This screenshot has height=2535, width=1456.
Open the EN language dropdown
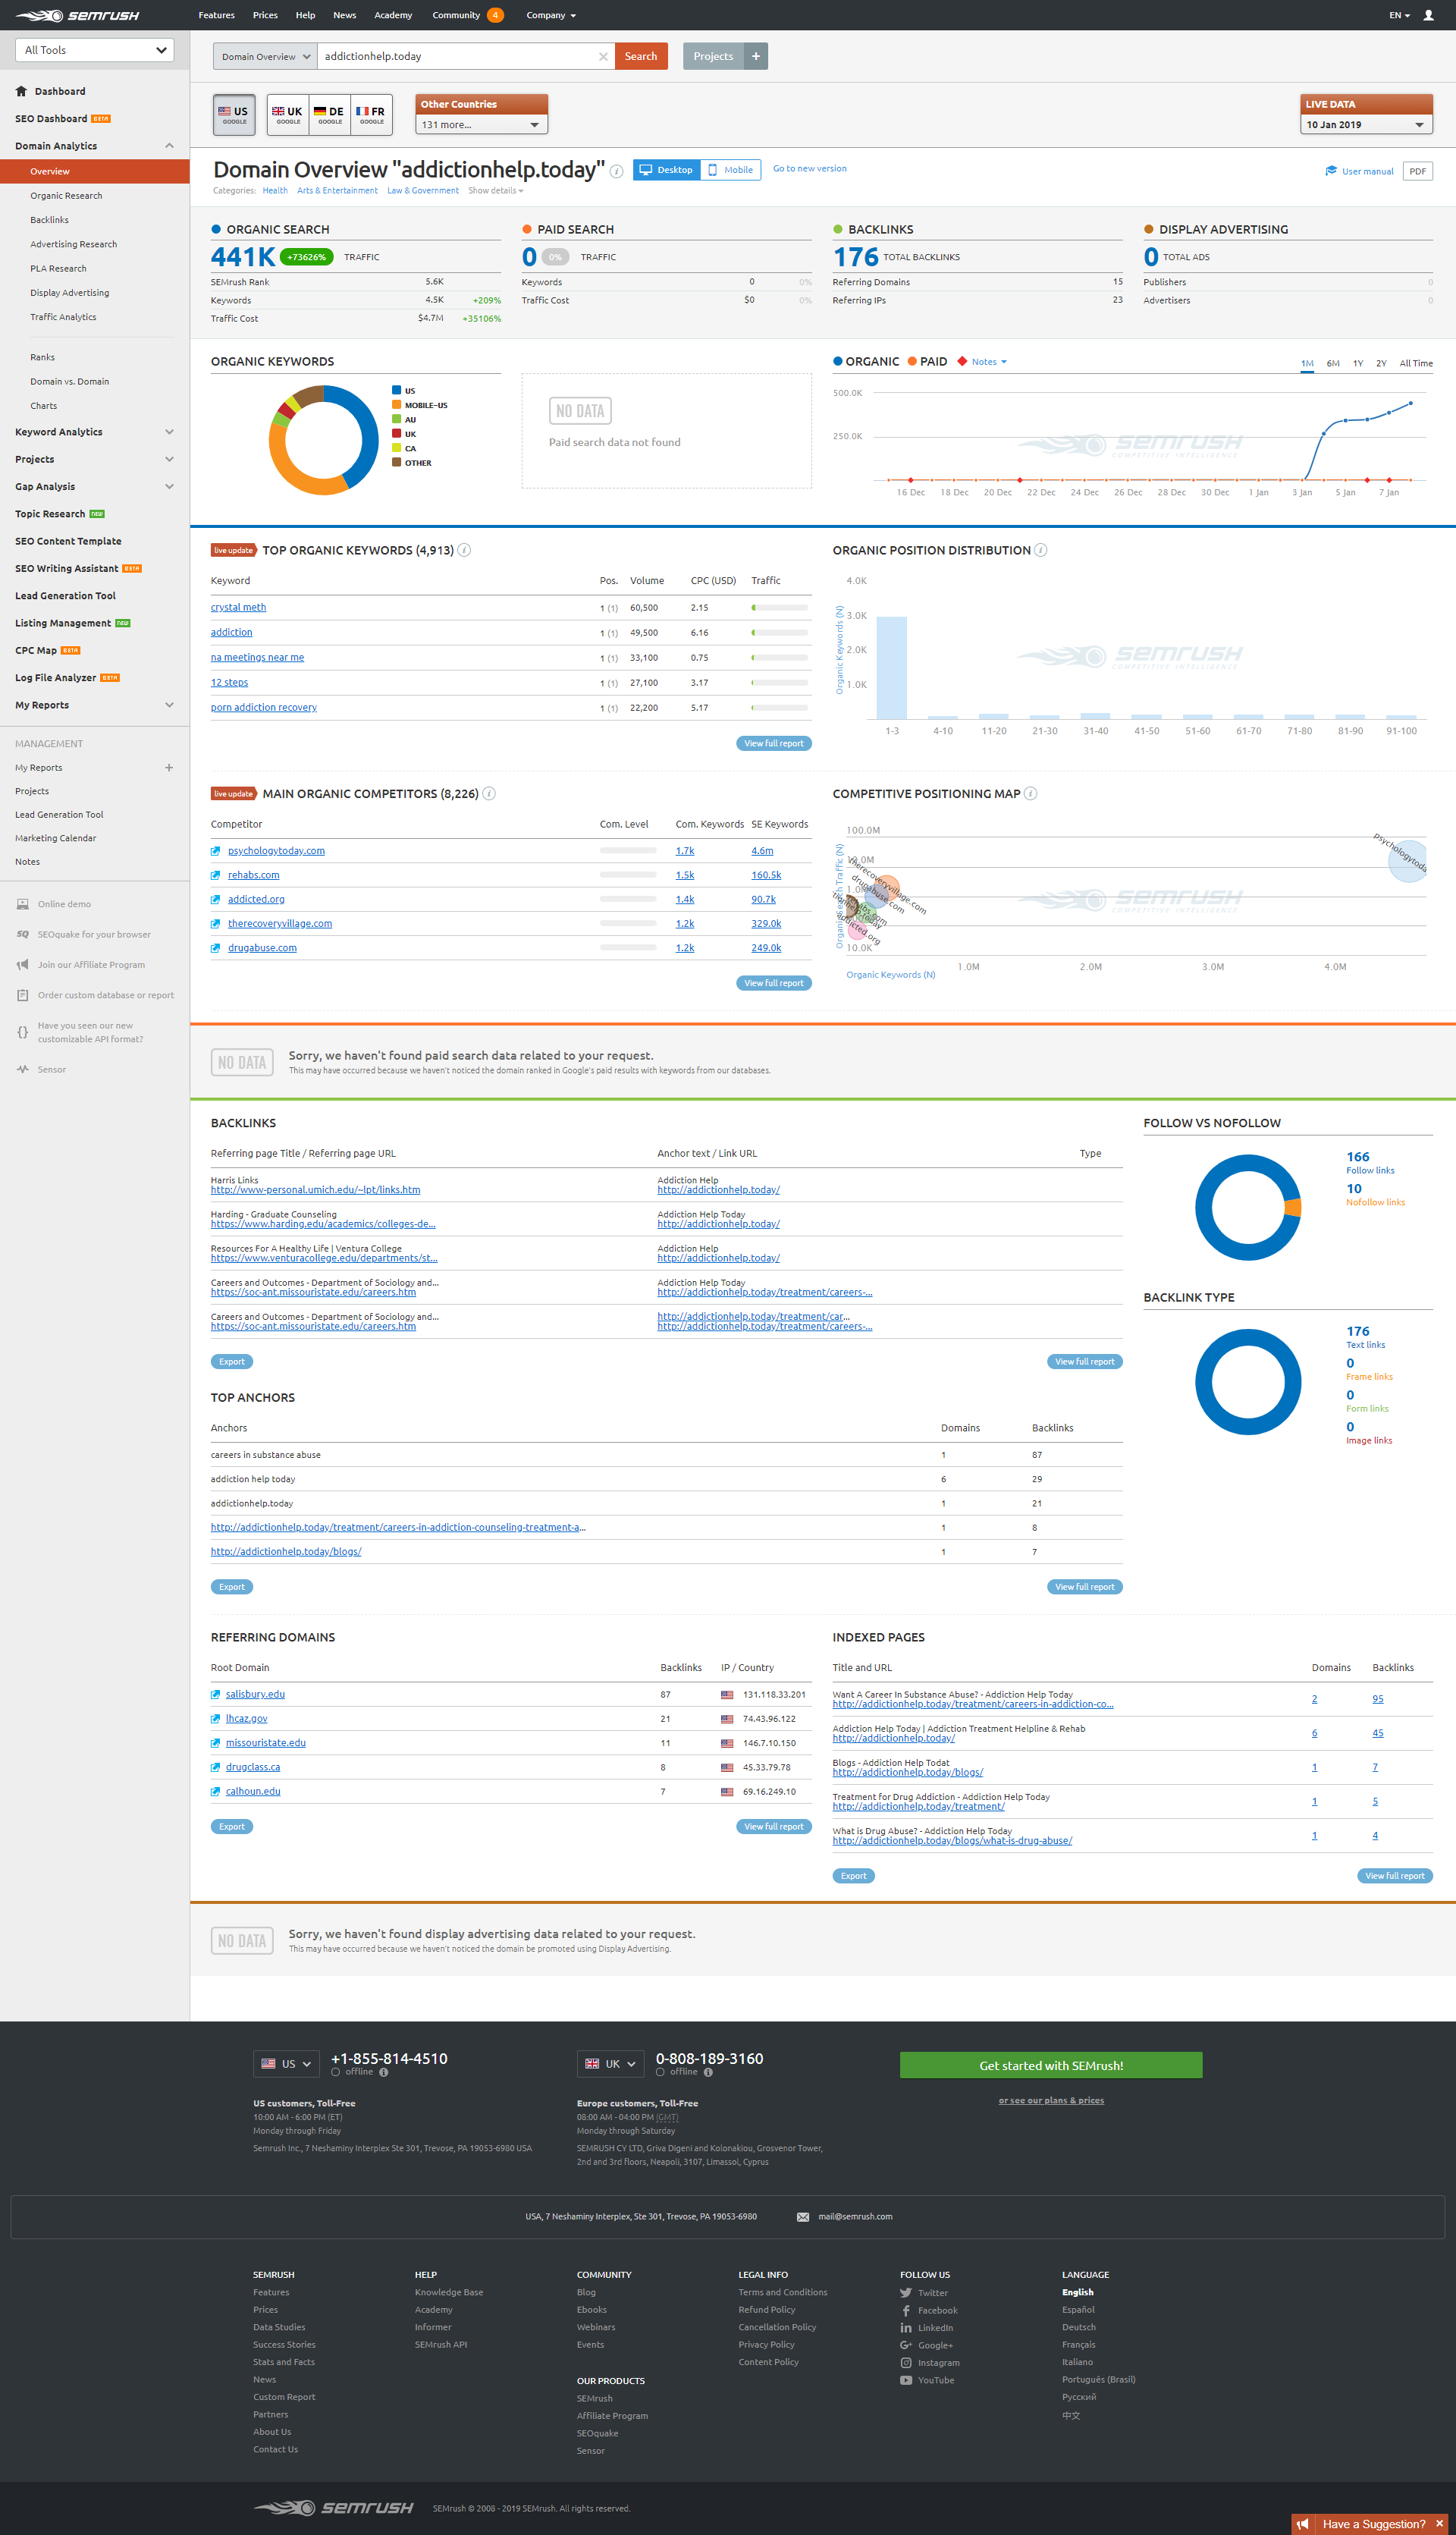click(1399, 15)
